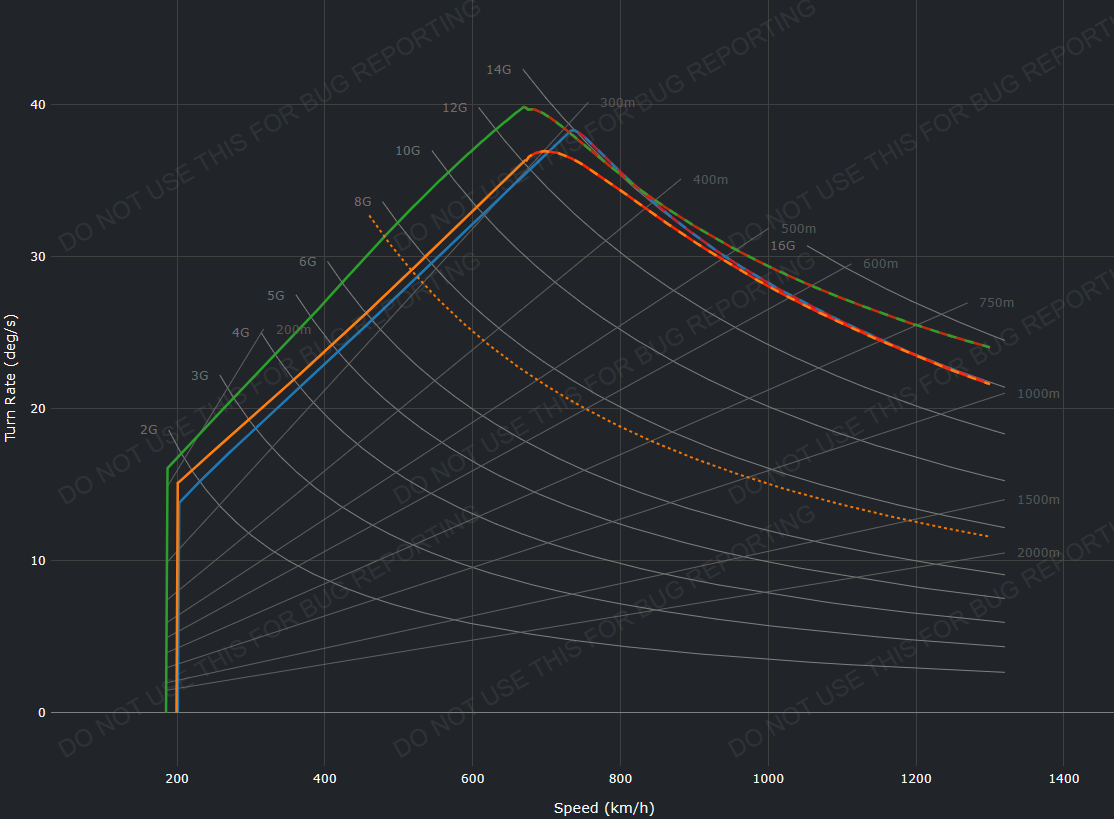Pick the 2G curve label
Screen dimensions: 1114x819
click(148, 430)
